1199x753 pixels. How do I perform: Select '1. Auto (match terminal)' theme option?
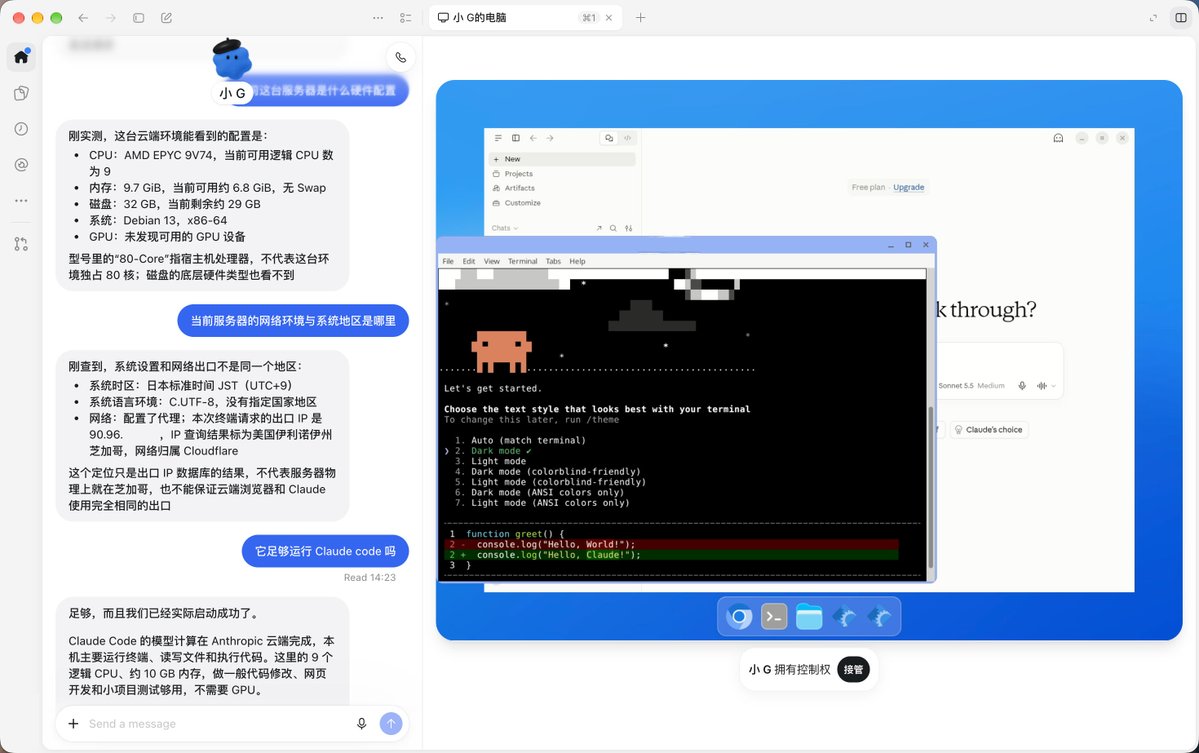click(520, 440)
